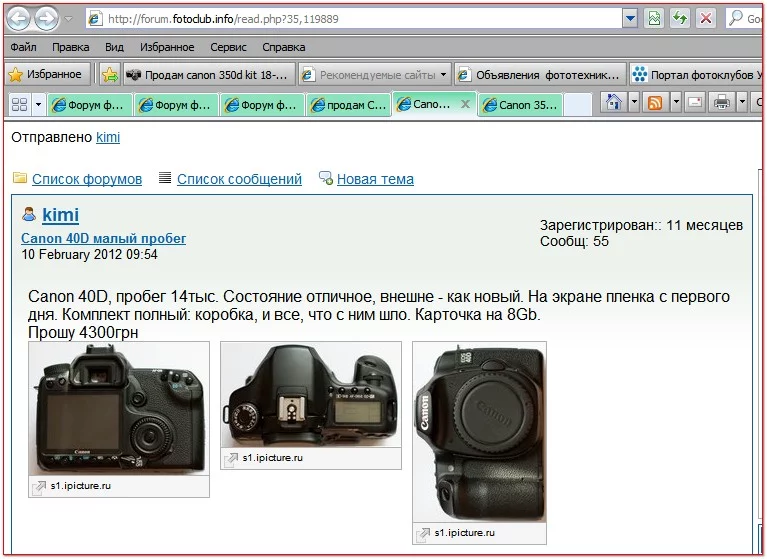This screenshot has height=559, width=767.
Task: Switch to first Форум ф... tab
Action: pyautogui.click(x=90, y=105)
